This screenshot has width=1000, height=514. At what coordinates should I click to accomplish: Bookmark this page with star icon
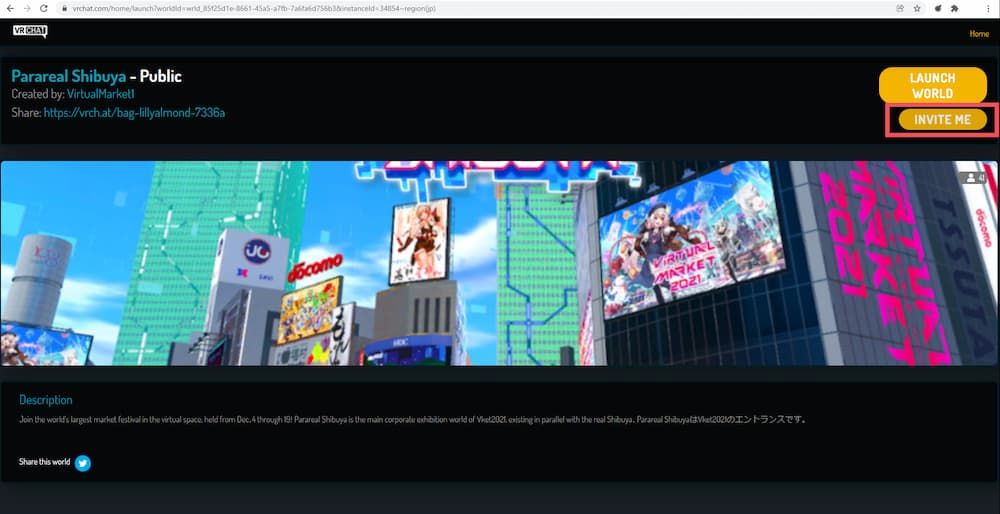917,9
